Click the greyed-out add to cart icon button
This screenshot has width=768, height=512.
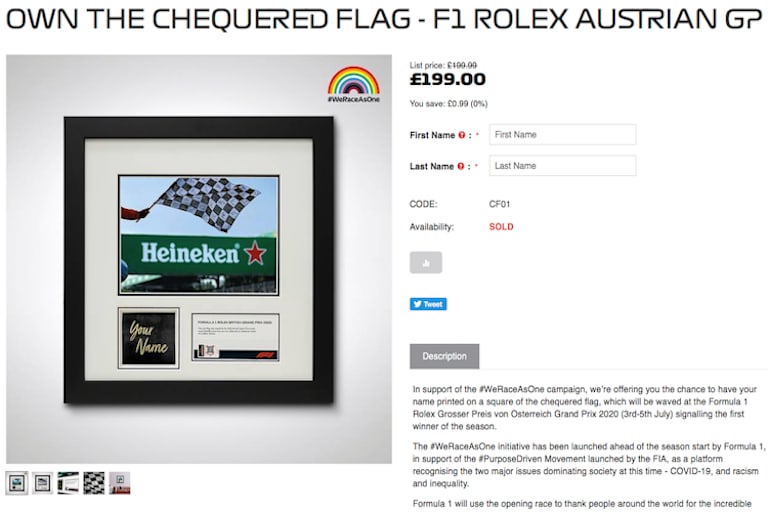tap(426, 263)
